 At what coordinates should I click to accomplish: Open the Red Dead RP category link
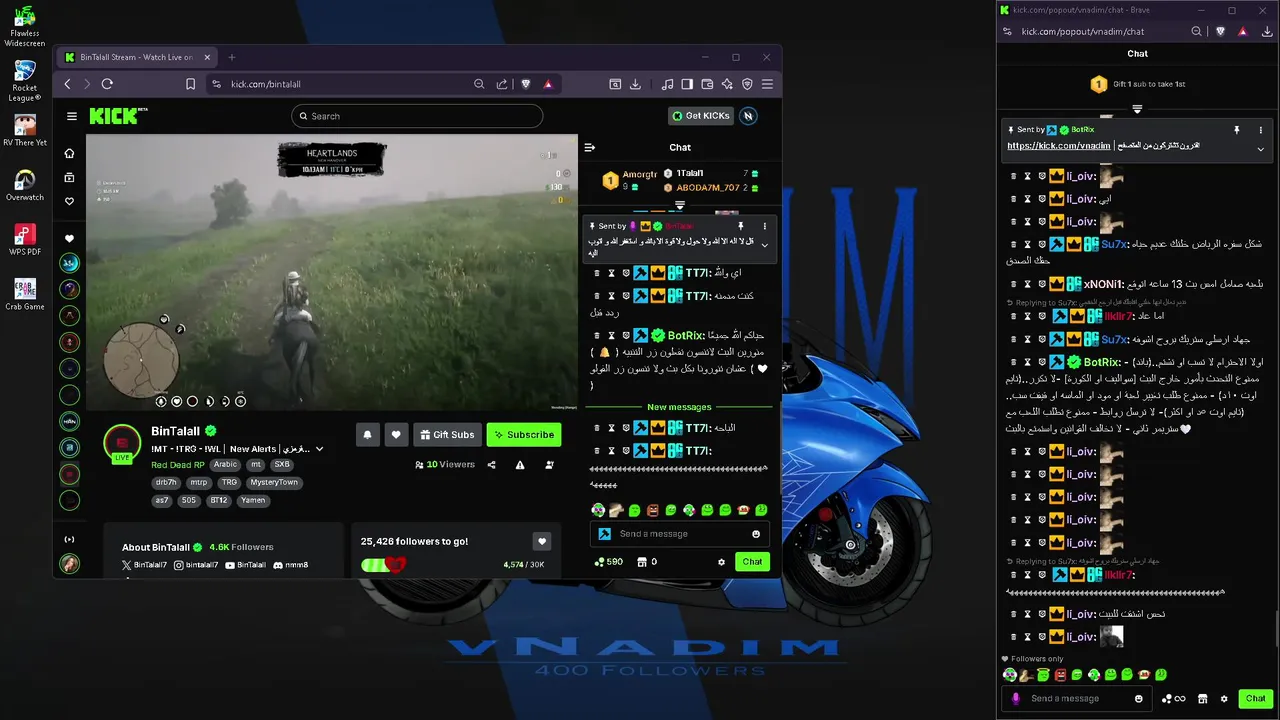[x=178, y=465]
